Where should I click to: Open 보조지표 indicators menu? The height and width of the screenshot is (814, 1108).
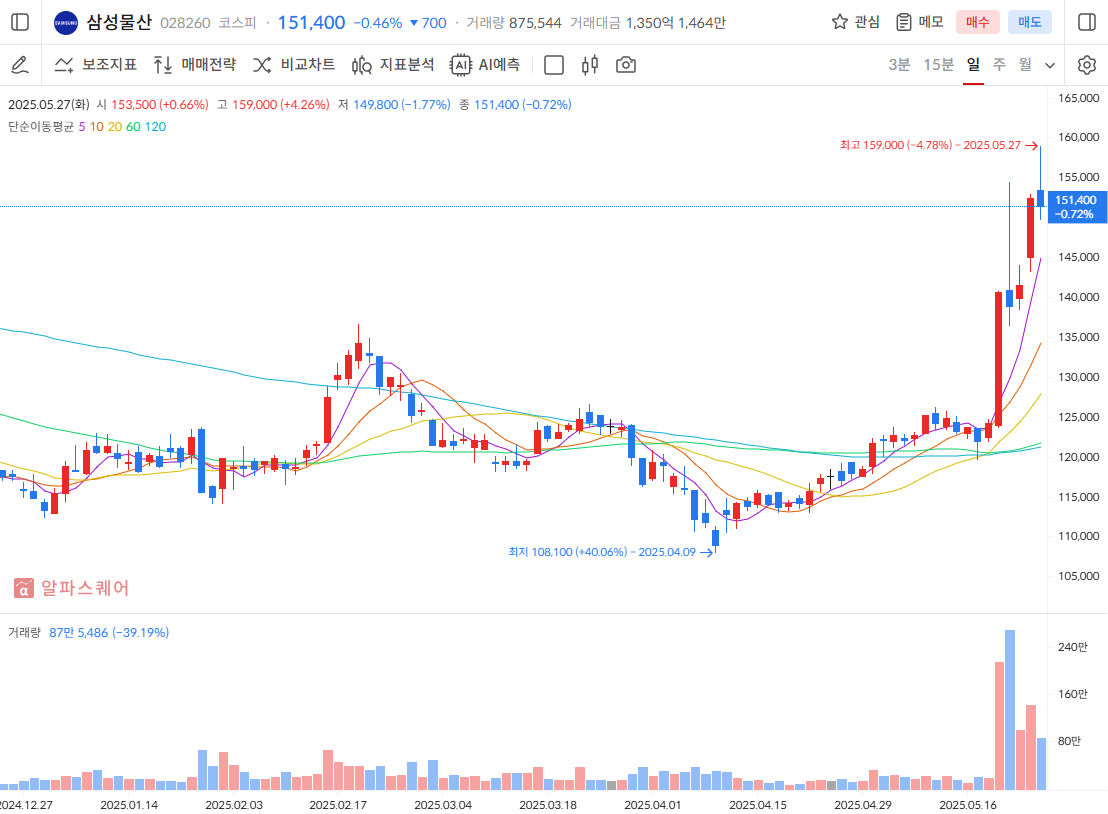pos(95,65)
